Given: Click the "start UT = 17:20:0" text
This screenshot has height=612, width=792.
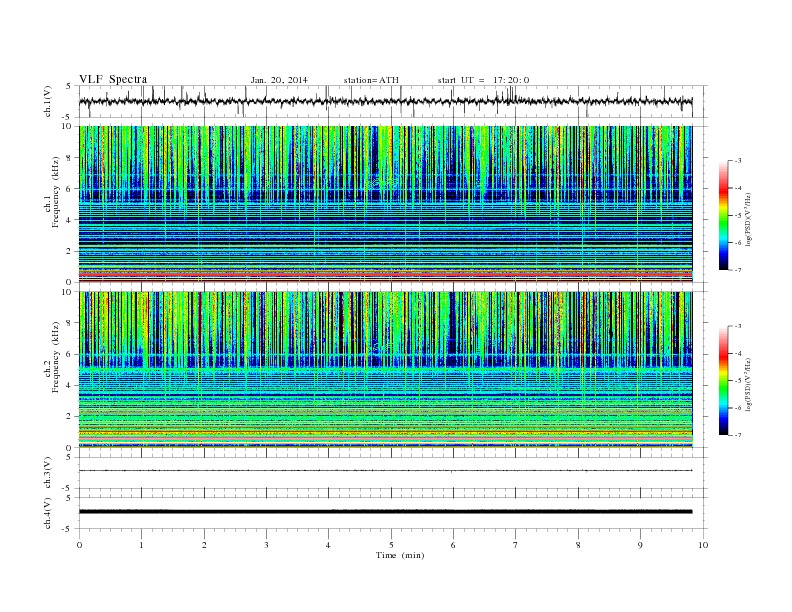Looking at the screenshot, I should (x=483, y=80).
